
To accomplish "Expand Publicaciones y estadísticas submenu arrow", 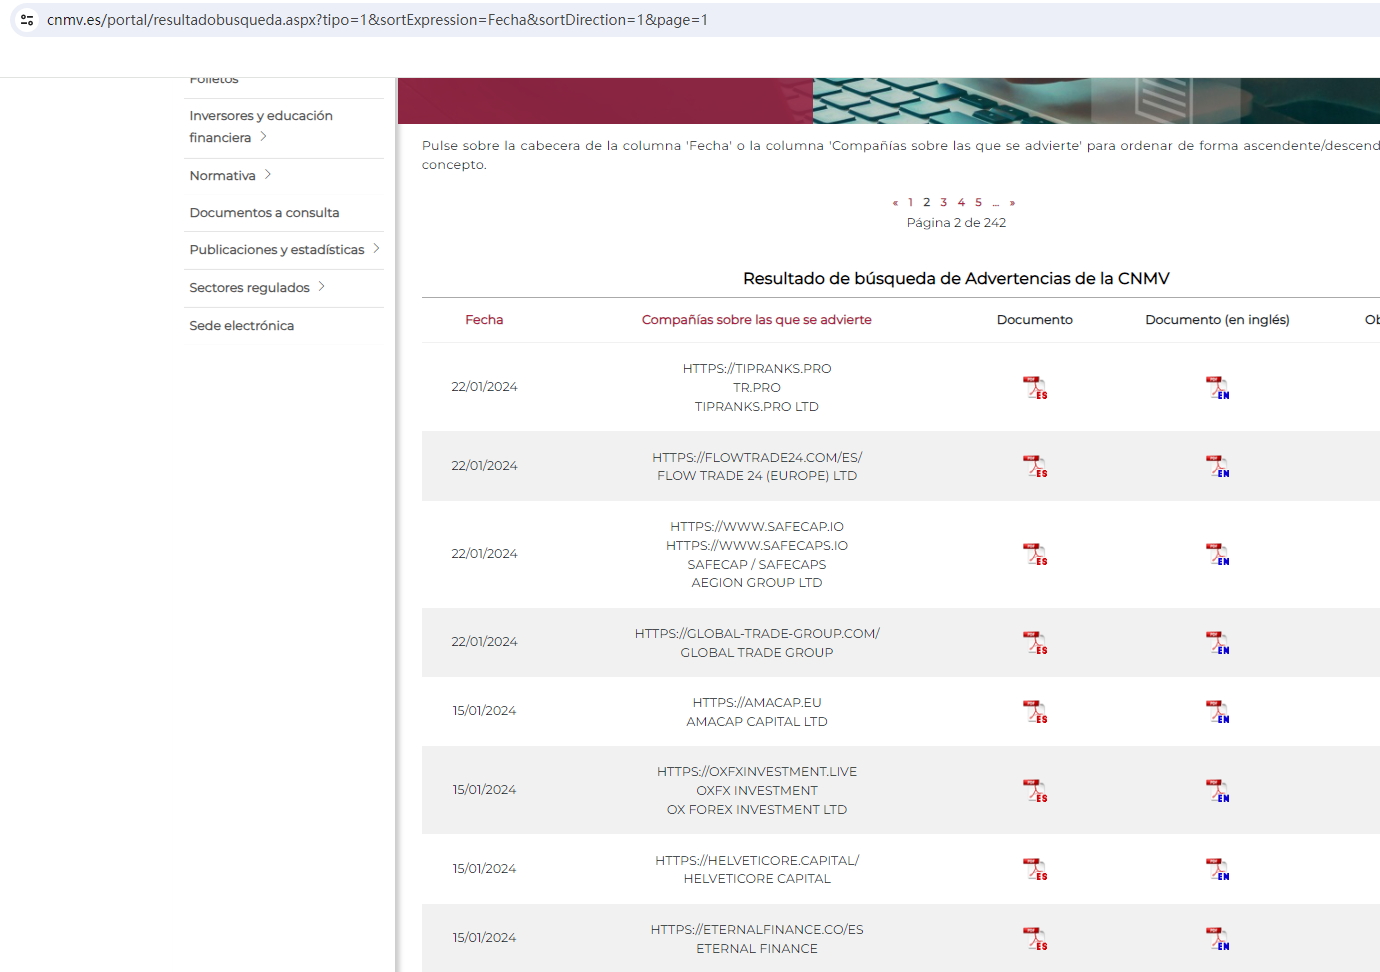I will (x=376, y=249).
